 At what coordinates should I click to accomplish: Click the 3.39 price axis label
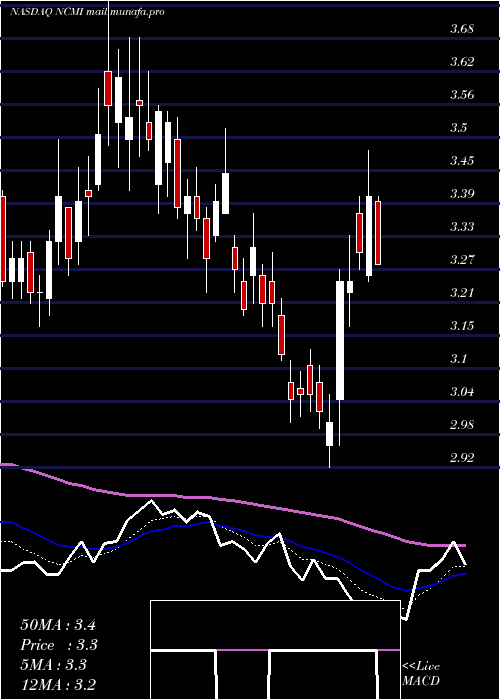[x=461, y=194]
